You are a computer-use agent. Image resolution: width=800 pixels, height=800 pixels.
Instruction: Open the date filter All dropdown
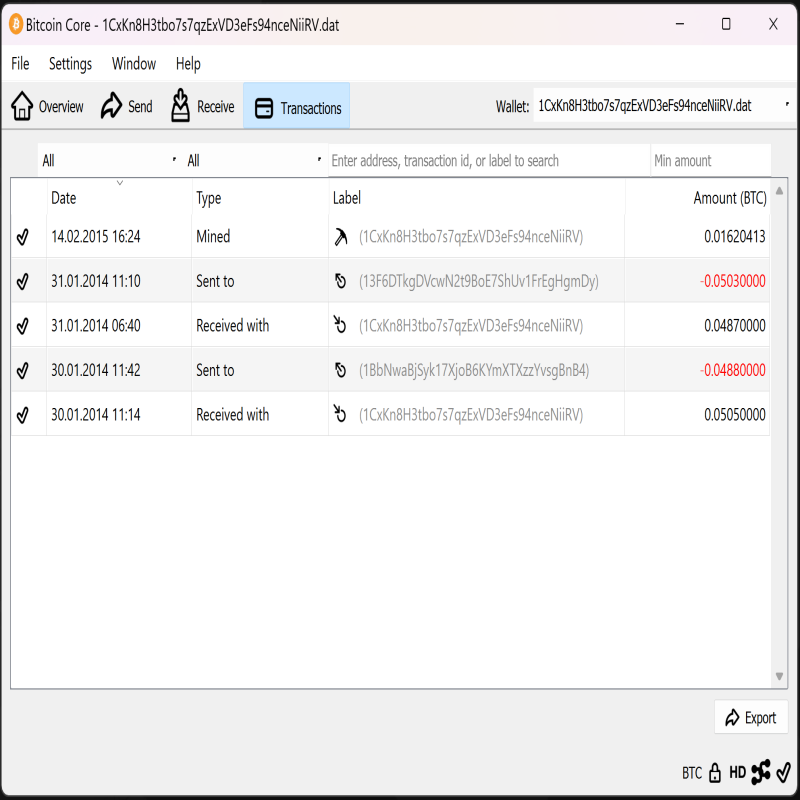[x=110, y=161]
